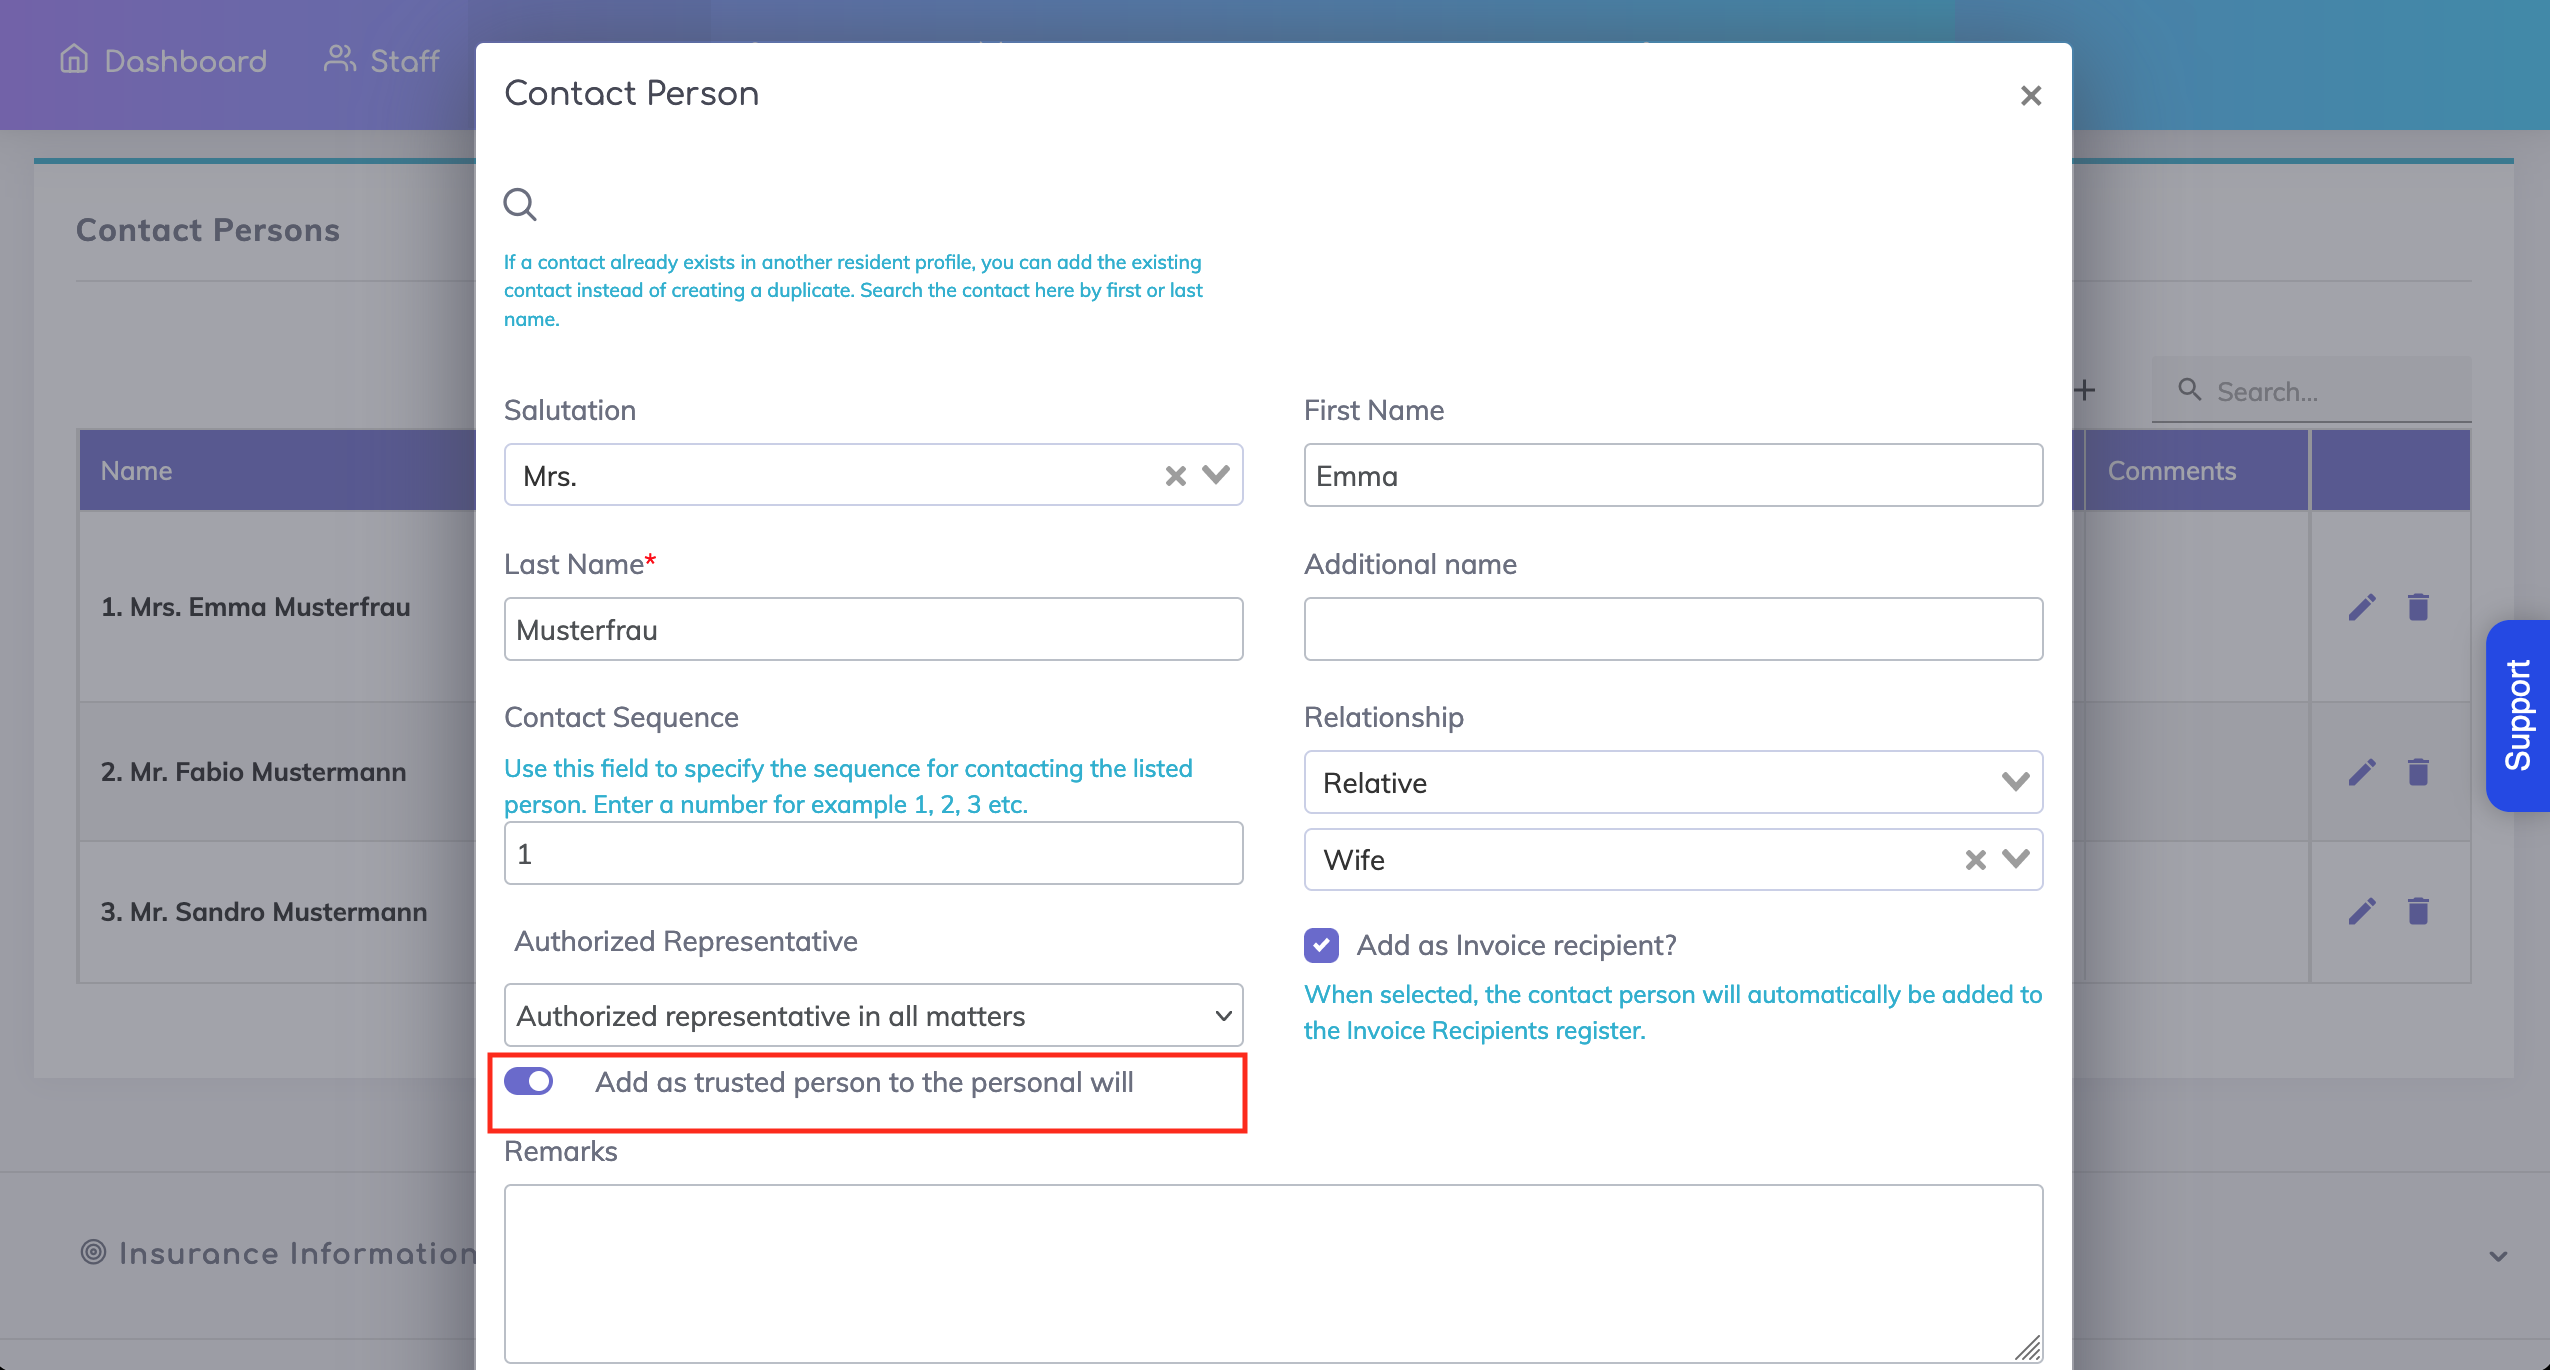Click the contact search magnifier icon
Viewport: 2550px width, 1370px height.
pyautogui.click(x=520, y=205)
